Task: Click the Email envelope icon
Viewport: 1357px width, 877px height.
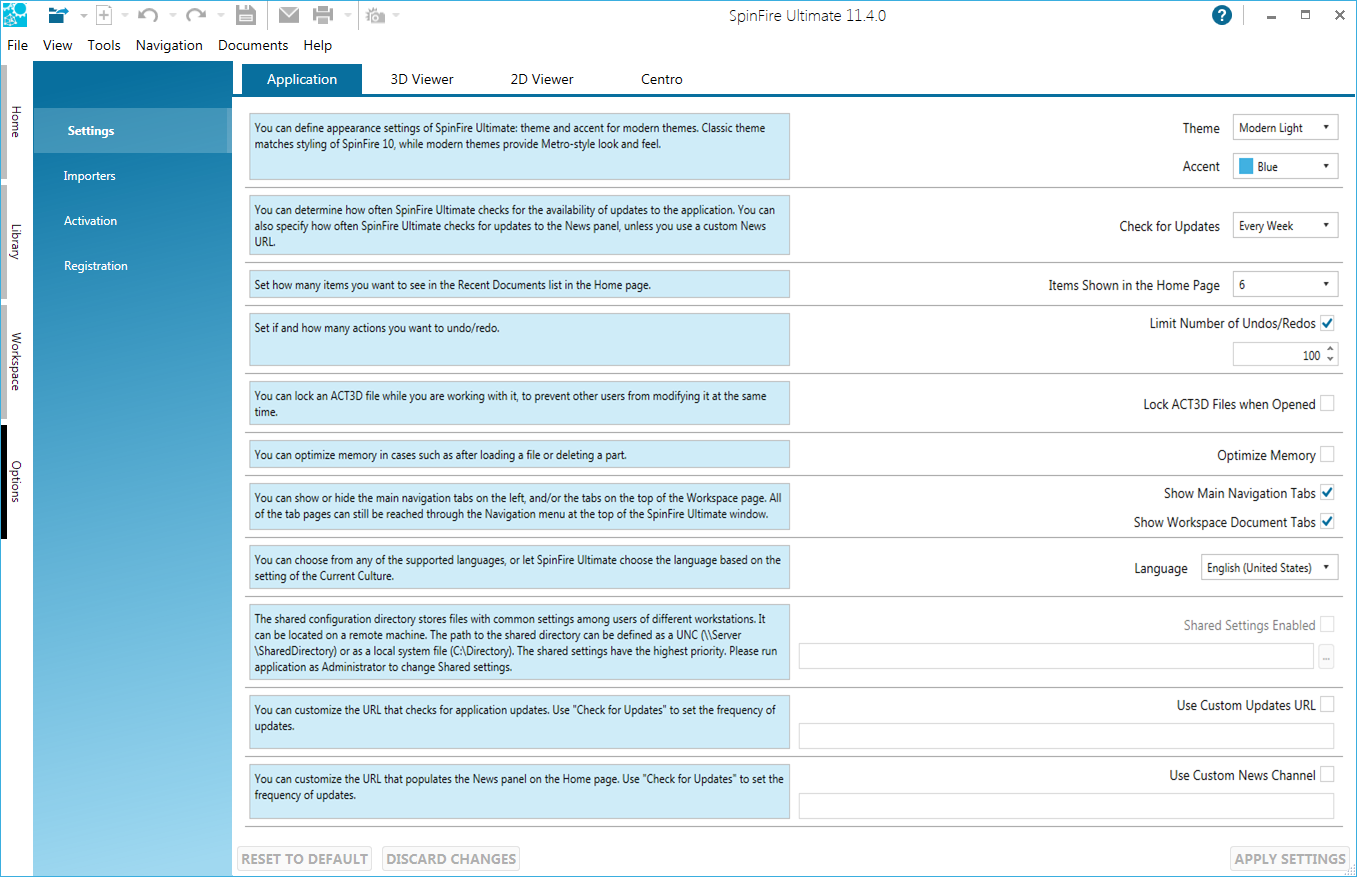Action: pos(289,15)
